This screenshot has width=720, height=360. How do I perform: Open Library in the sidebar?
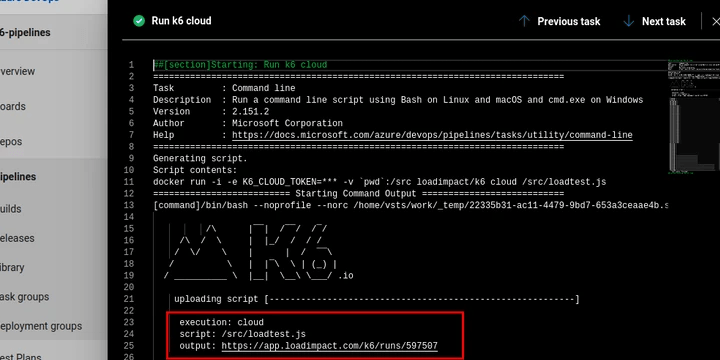point(12,267)
